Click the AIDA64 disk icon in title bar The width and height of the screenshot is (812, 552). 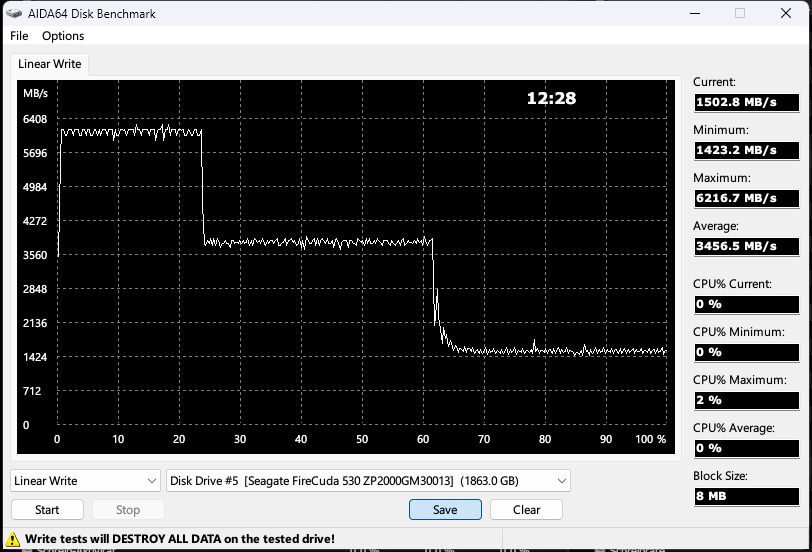click(x=14, y=13)
